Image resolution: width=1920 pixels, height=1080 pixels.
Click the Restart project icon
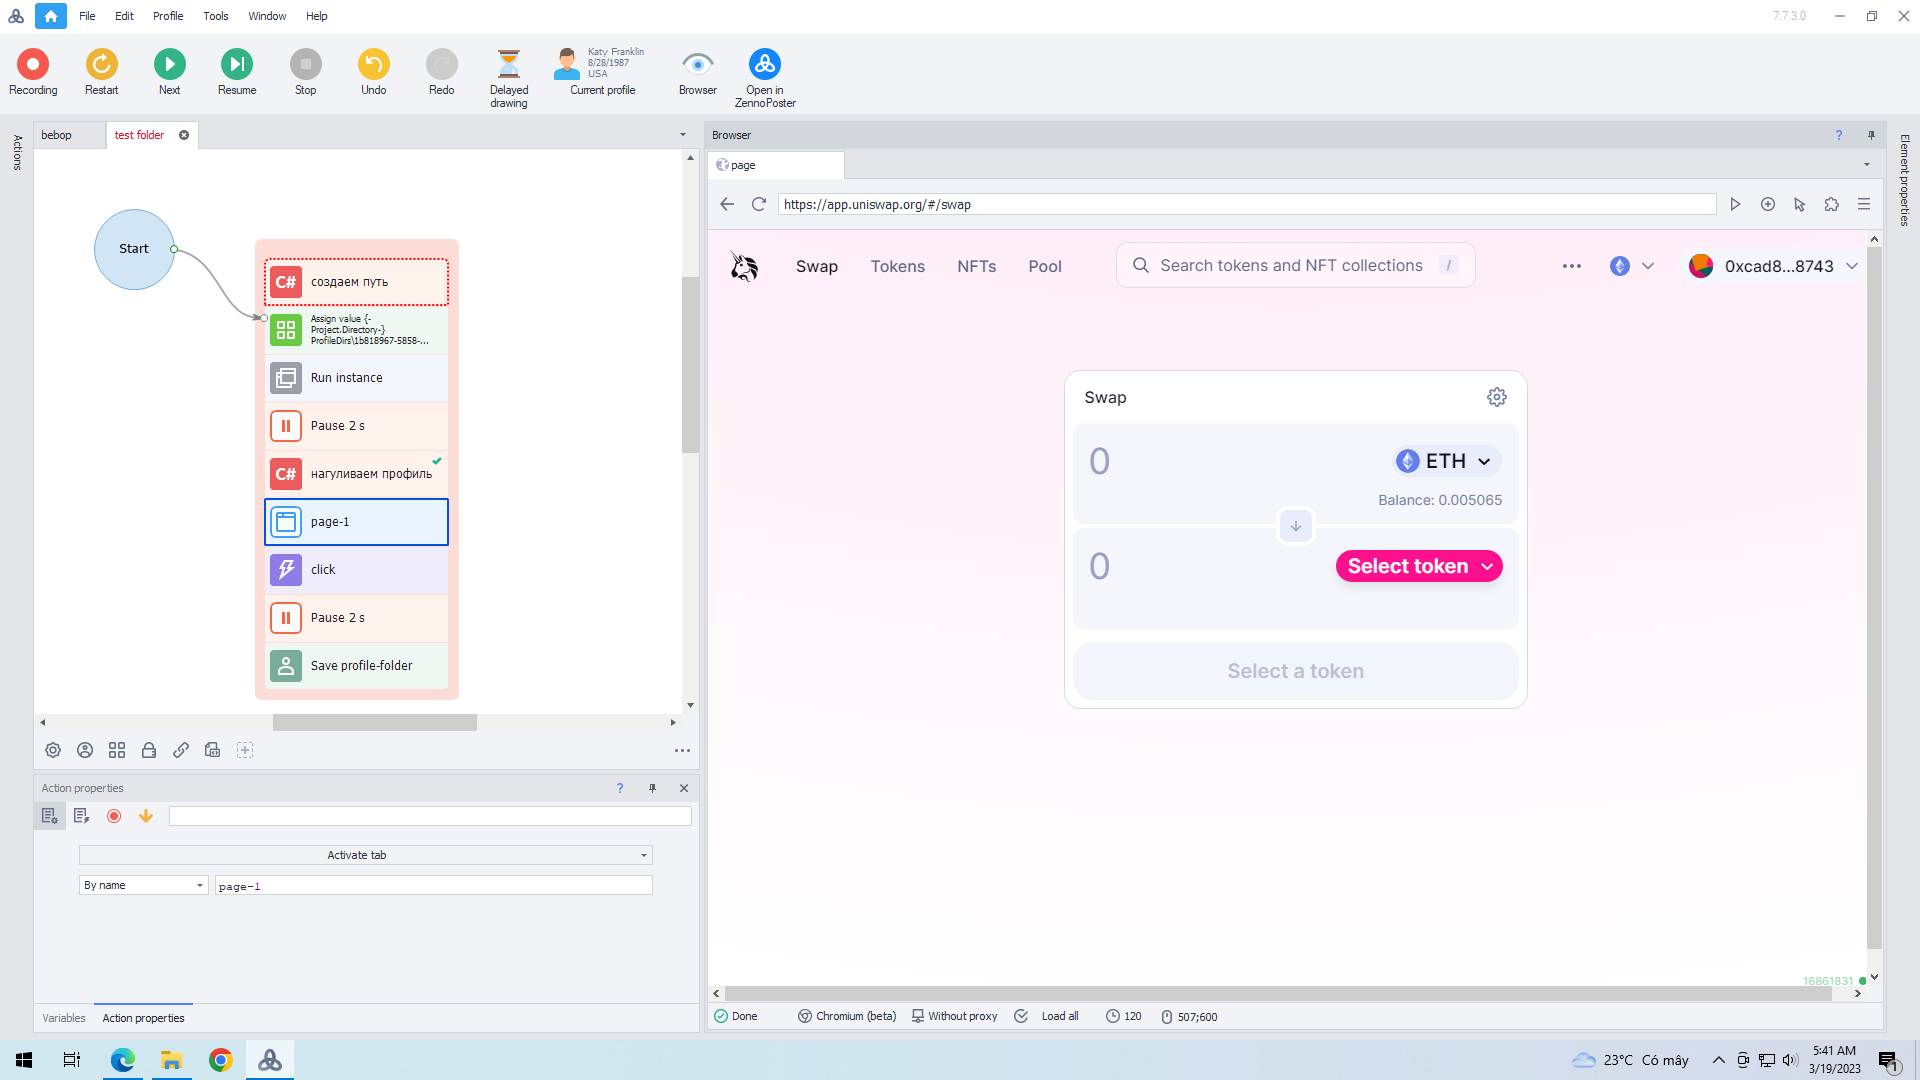click(101, 65)
